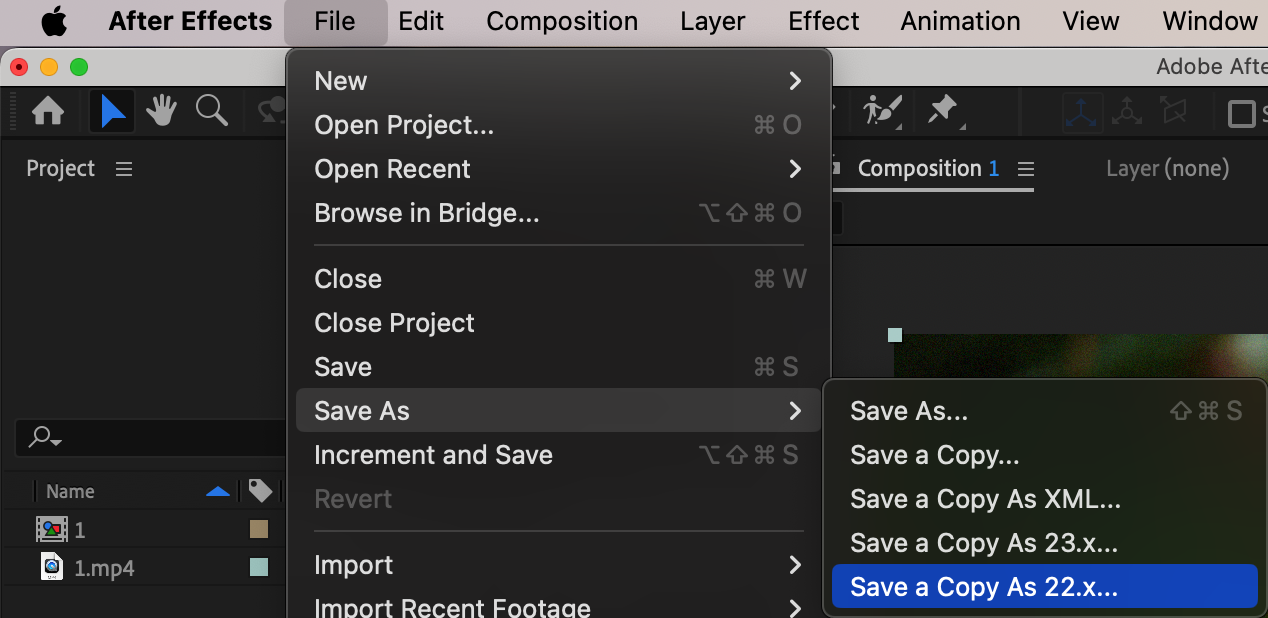Select the Puppet Pin tool
The height and width of the screenshot is (618, 1268).
(x=943, y=111)
